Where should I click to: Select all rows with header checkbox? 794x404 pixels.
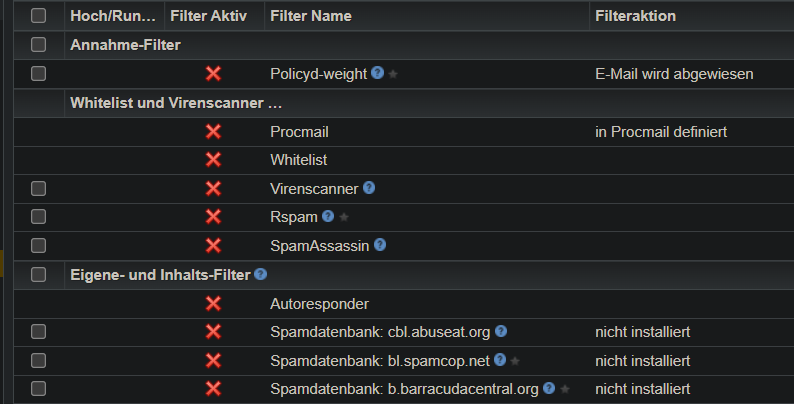click(x=39, y=16)
